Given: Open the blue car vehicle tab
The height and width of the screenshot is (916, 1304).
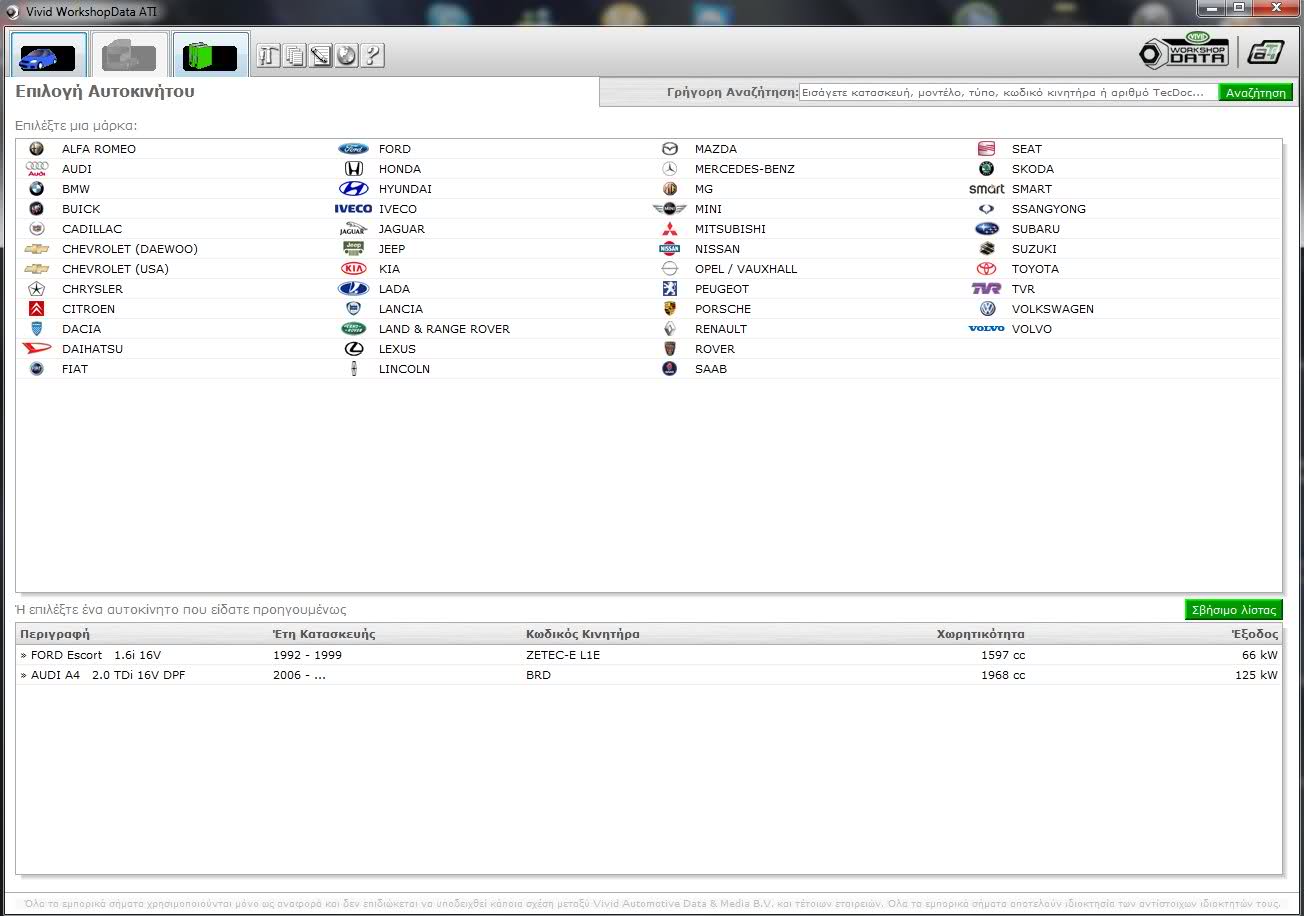Looking at the screenshot, I should coord(49,55).
